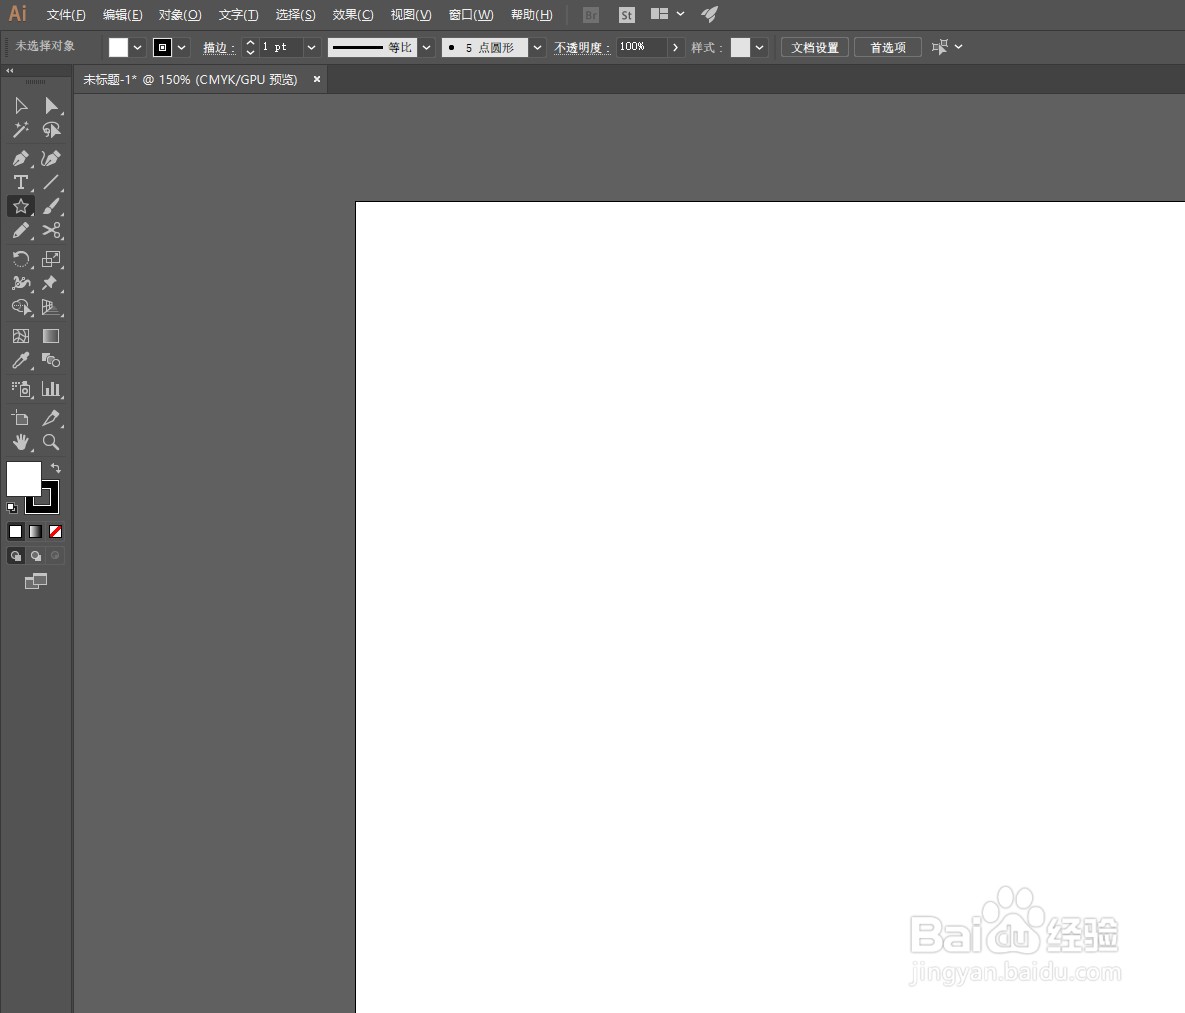Change screen mode at toolbox bottom
Screen dimensions: 1185x1013
(36, 581)
